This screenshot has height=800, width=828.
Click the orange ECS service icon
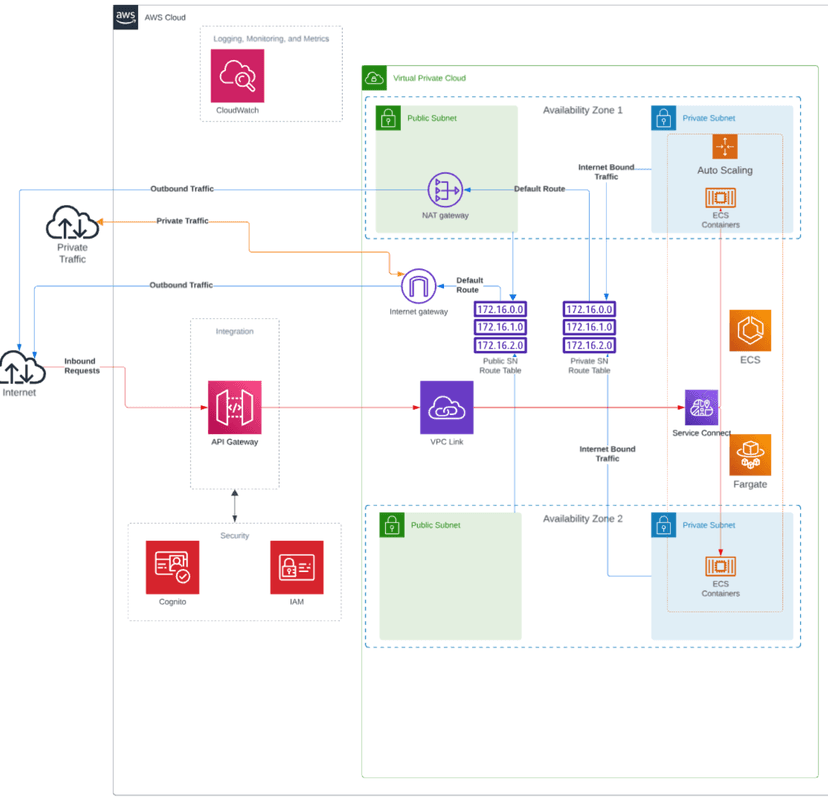coord(750,331)
